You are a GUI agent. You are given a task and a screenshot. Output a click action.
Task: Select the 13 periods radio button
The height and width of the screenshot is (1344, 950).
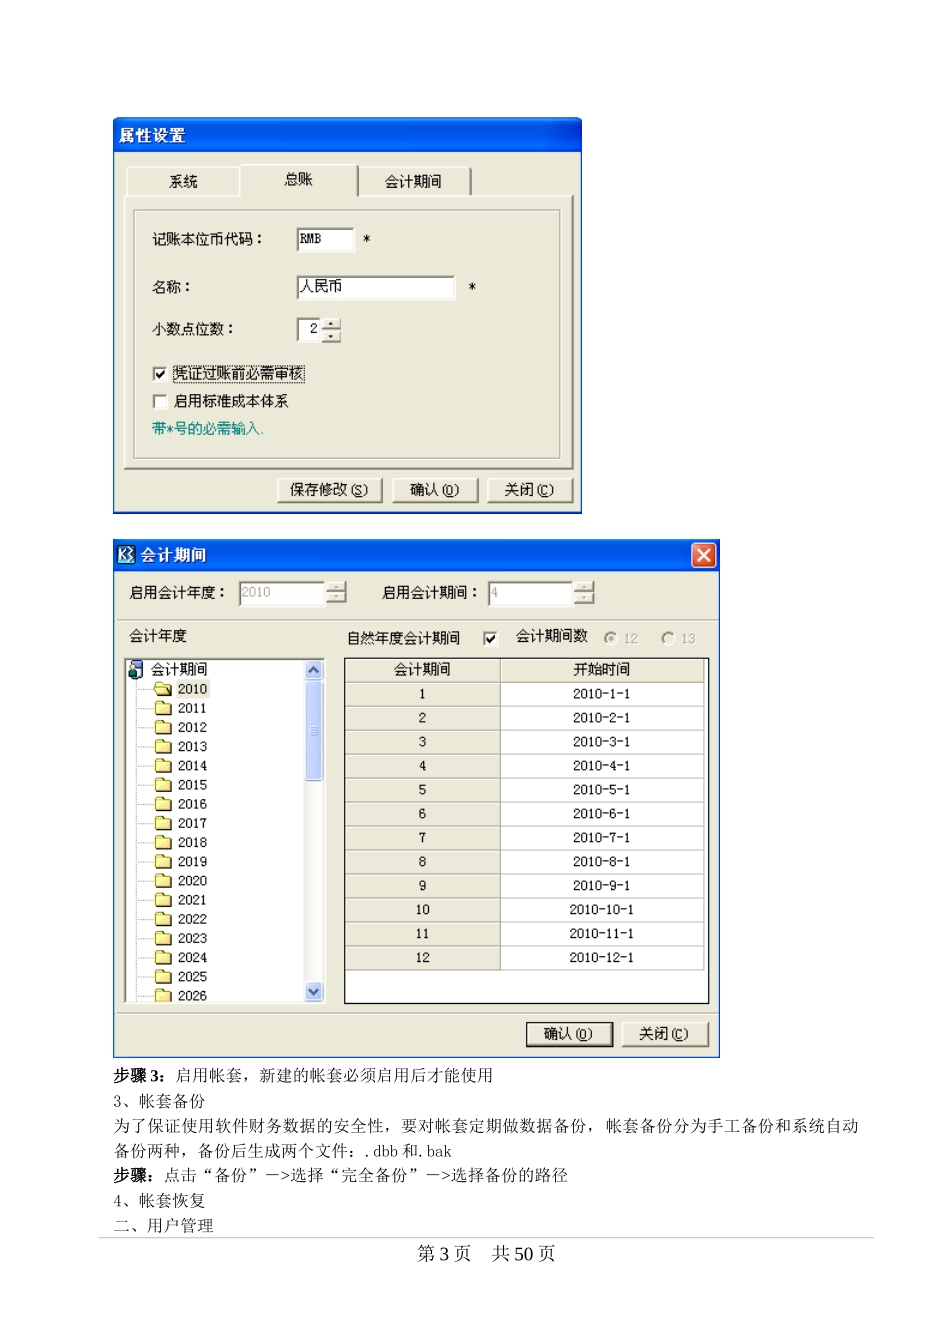tap(667, 638)
